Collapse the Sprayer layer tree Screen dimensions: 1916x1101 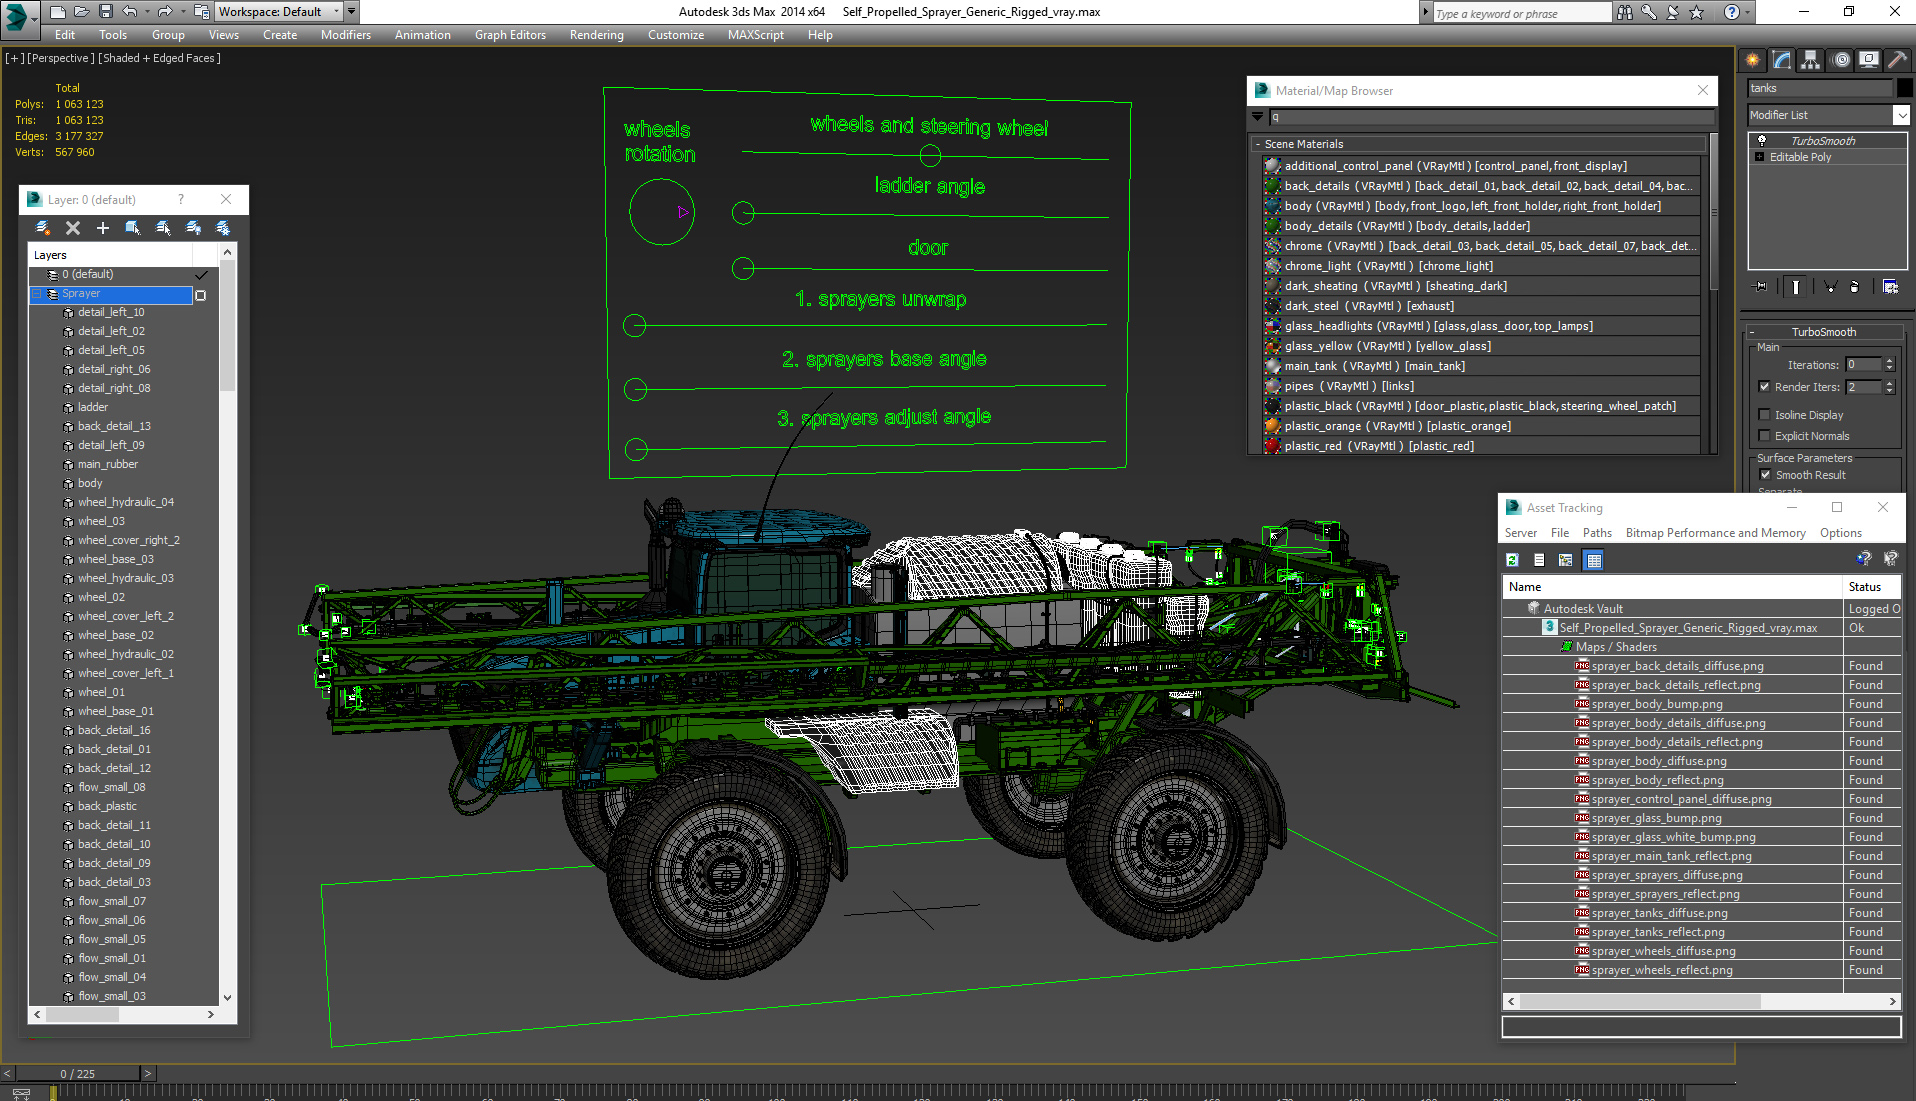(37, 294)
